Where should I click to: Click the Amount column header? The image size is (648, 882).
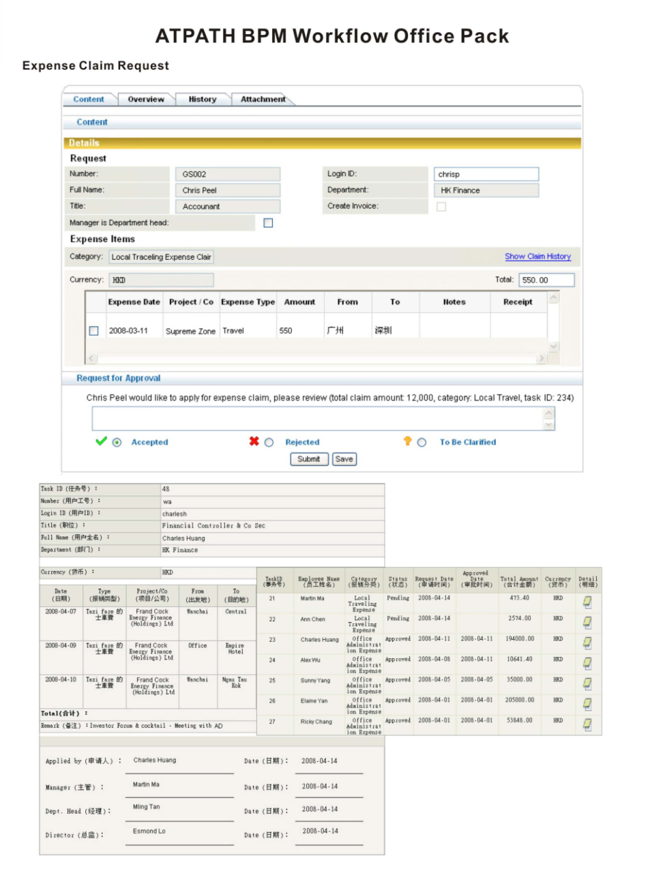tap(299, 302)
